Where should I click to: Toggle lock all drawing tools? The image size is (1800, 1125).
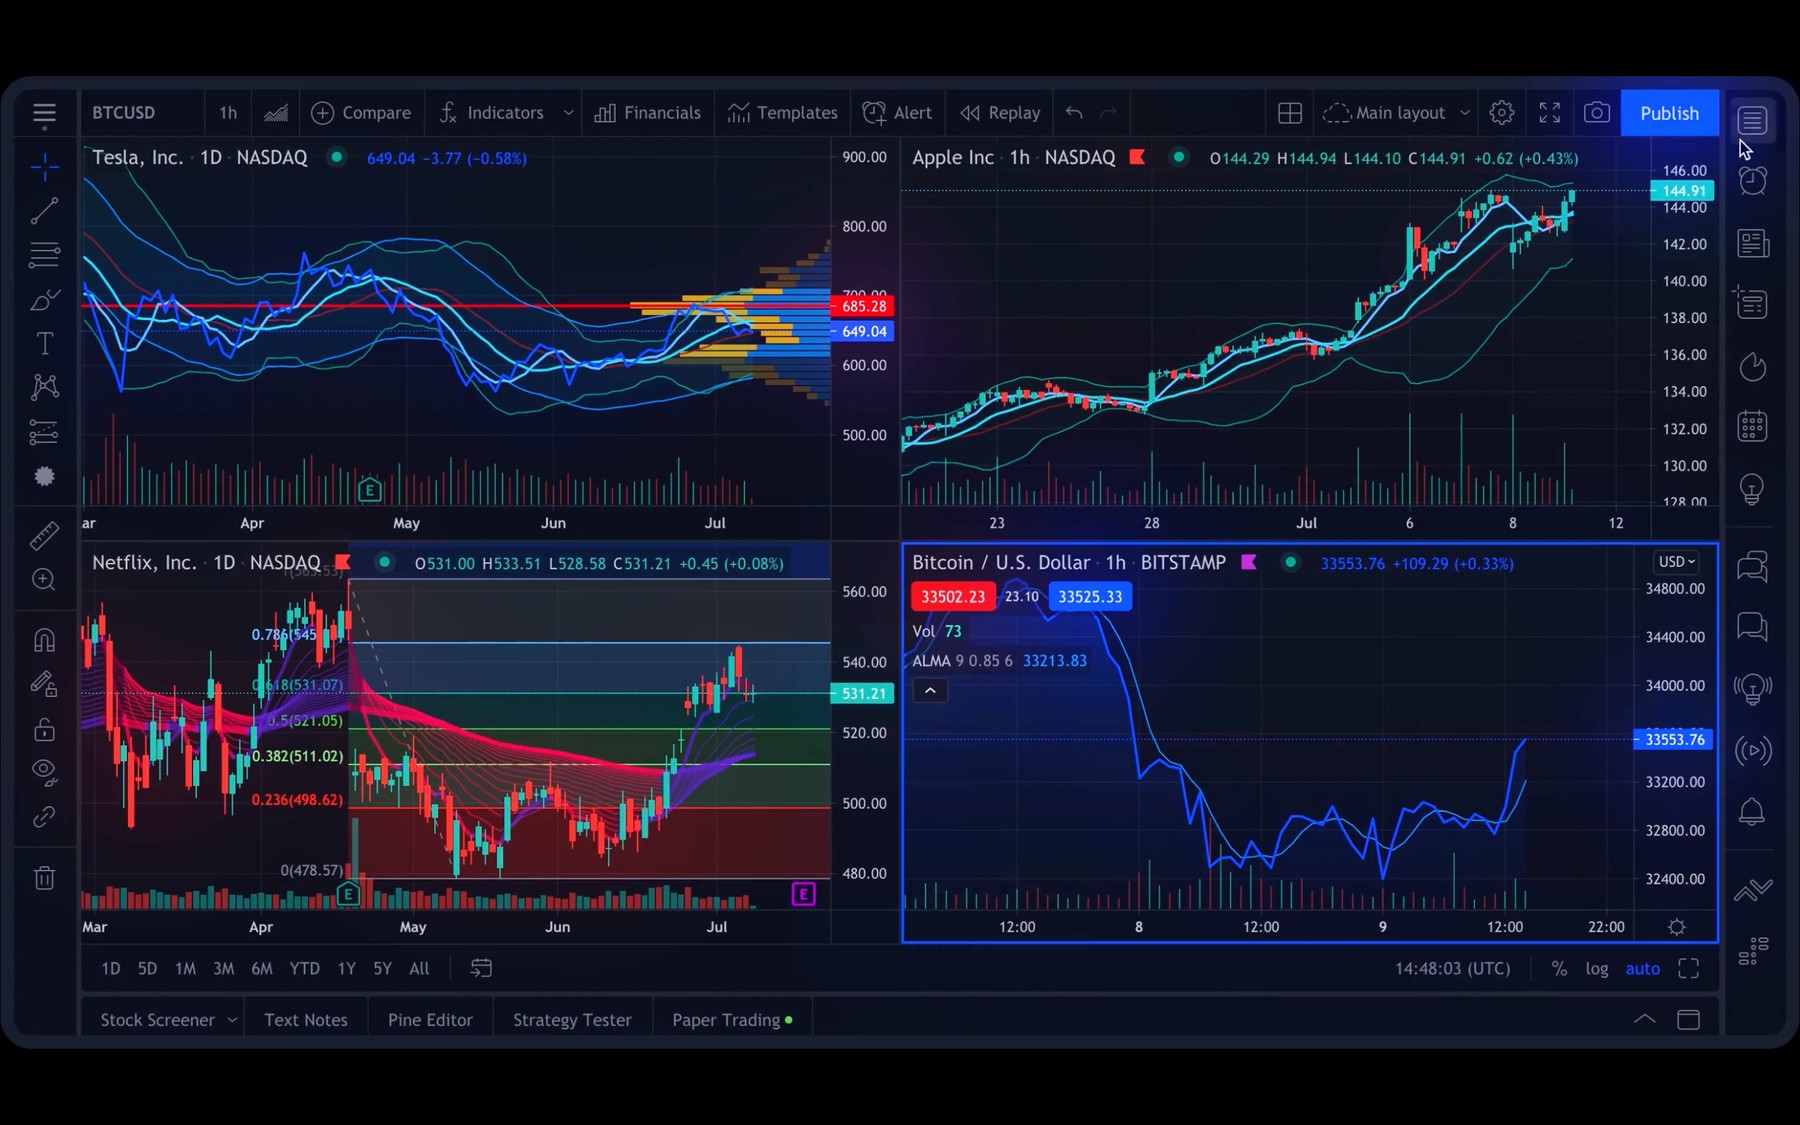coord(44,729)
